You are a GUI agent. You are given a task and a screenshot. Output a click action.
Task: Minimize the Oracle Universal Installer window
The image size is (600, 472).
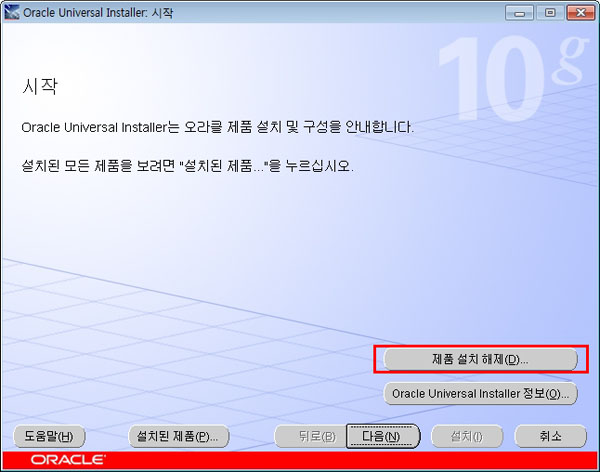coord(519,13)
